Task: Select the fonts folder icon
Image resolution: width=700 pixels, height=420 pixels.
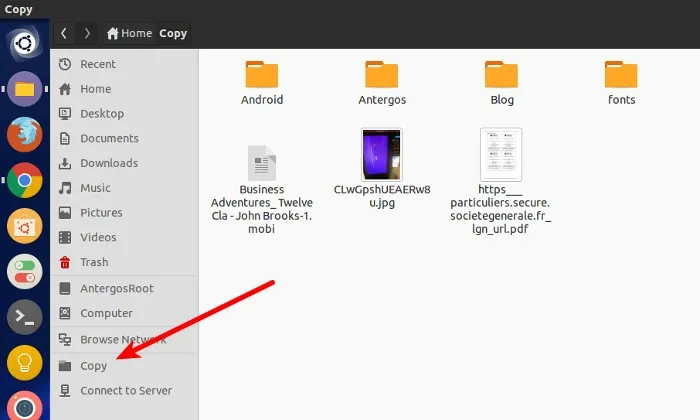Action: pos(621,74)
